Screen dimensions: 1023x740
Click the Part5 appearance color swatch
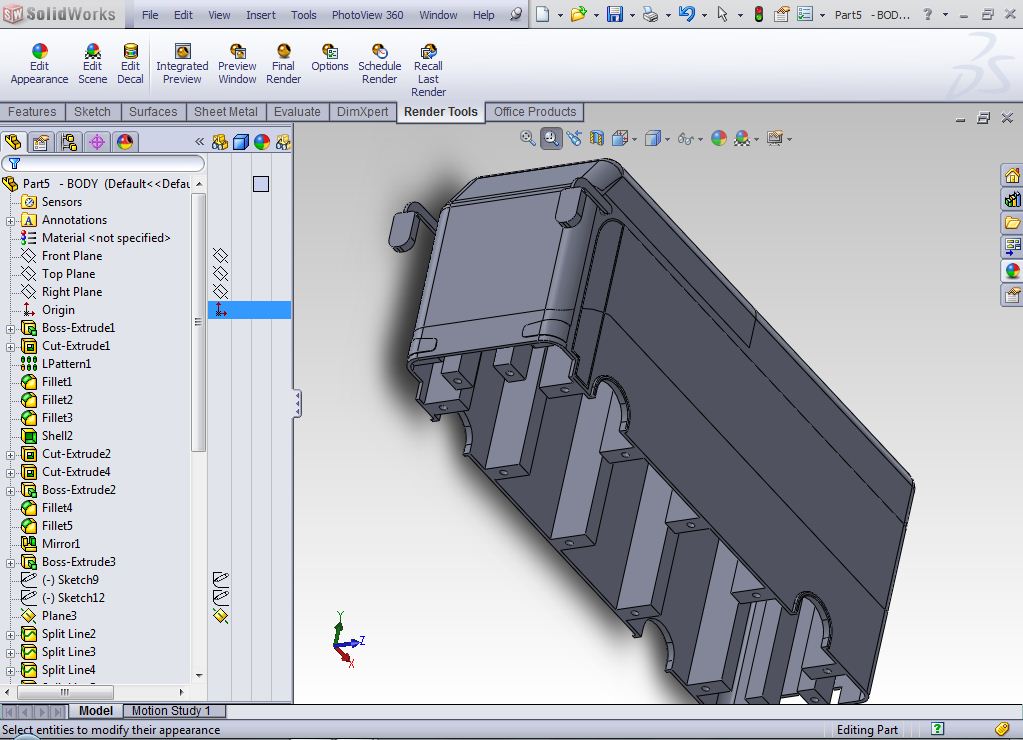[x=261, y=184]
